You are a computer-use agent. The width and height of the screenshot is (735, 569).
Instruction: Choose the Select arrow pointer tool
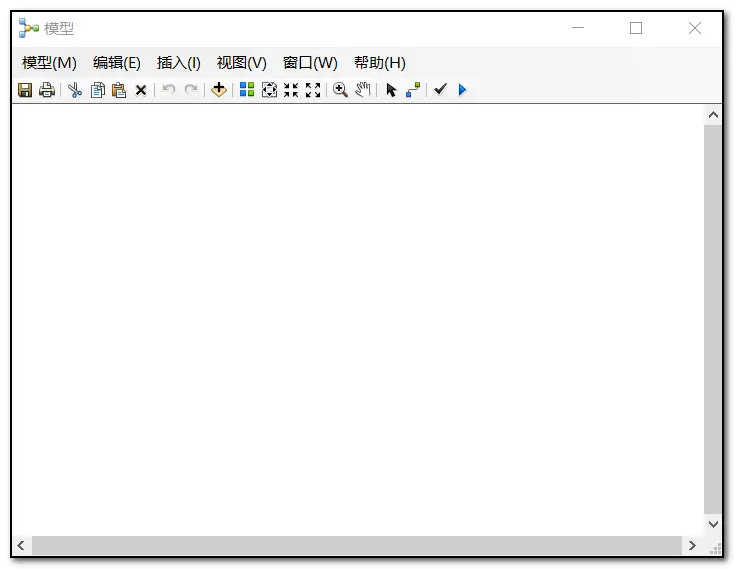pyautogui.click(x=391, y=90)
